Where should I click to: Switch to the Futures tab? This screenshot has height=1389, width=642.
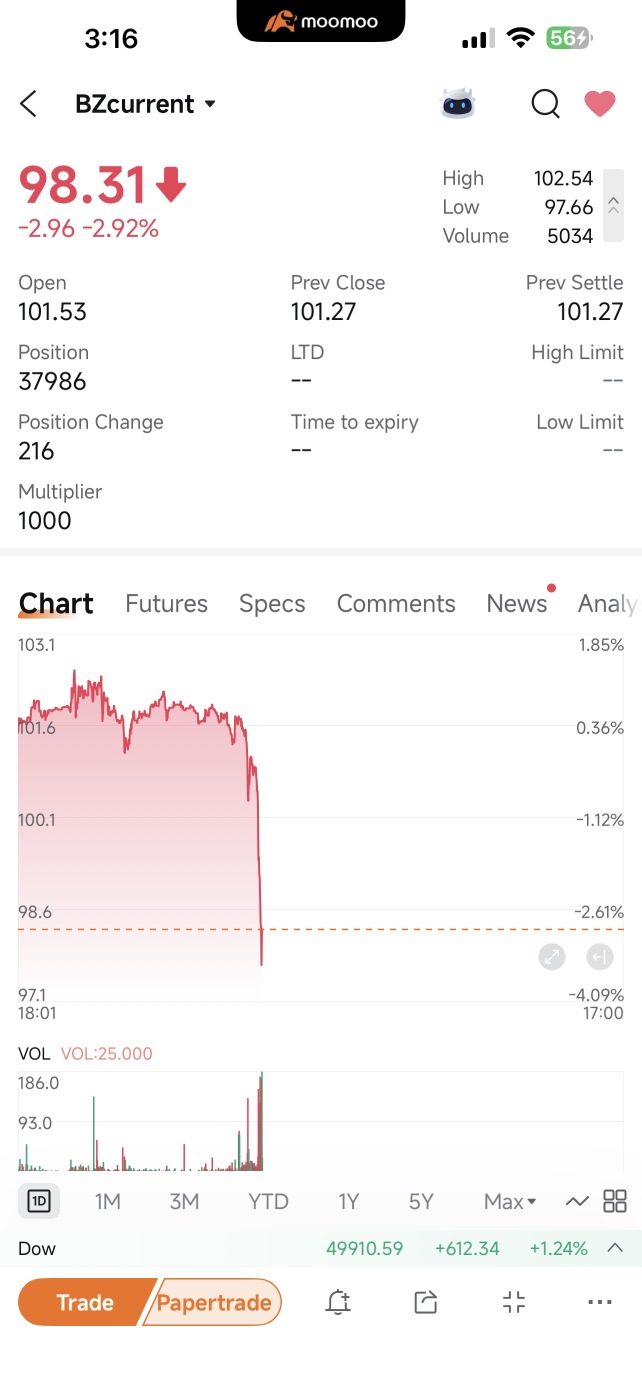(x=166, y=603)
